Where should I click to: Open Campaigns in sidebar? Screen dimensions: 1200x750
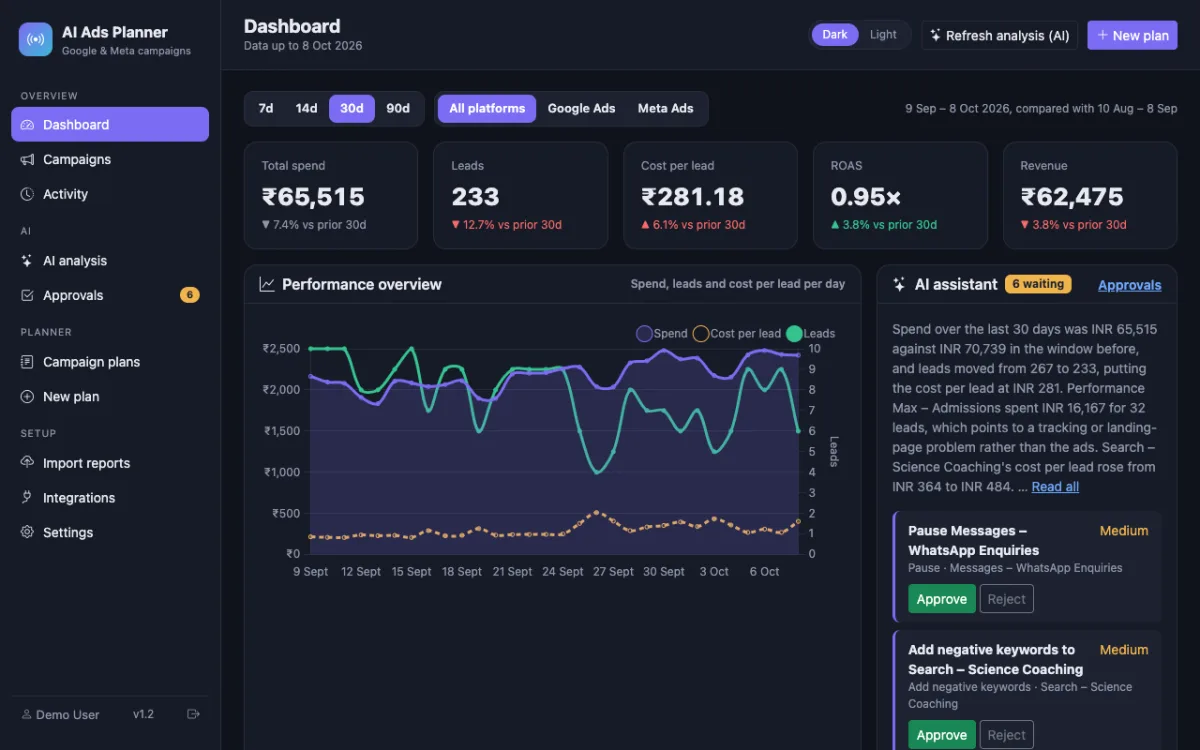[110, 160]
